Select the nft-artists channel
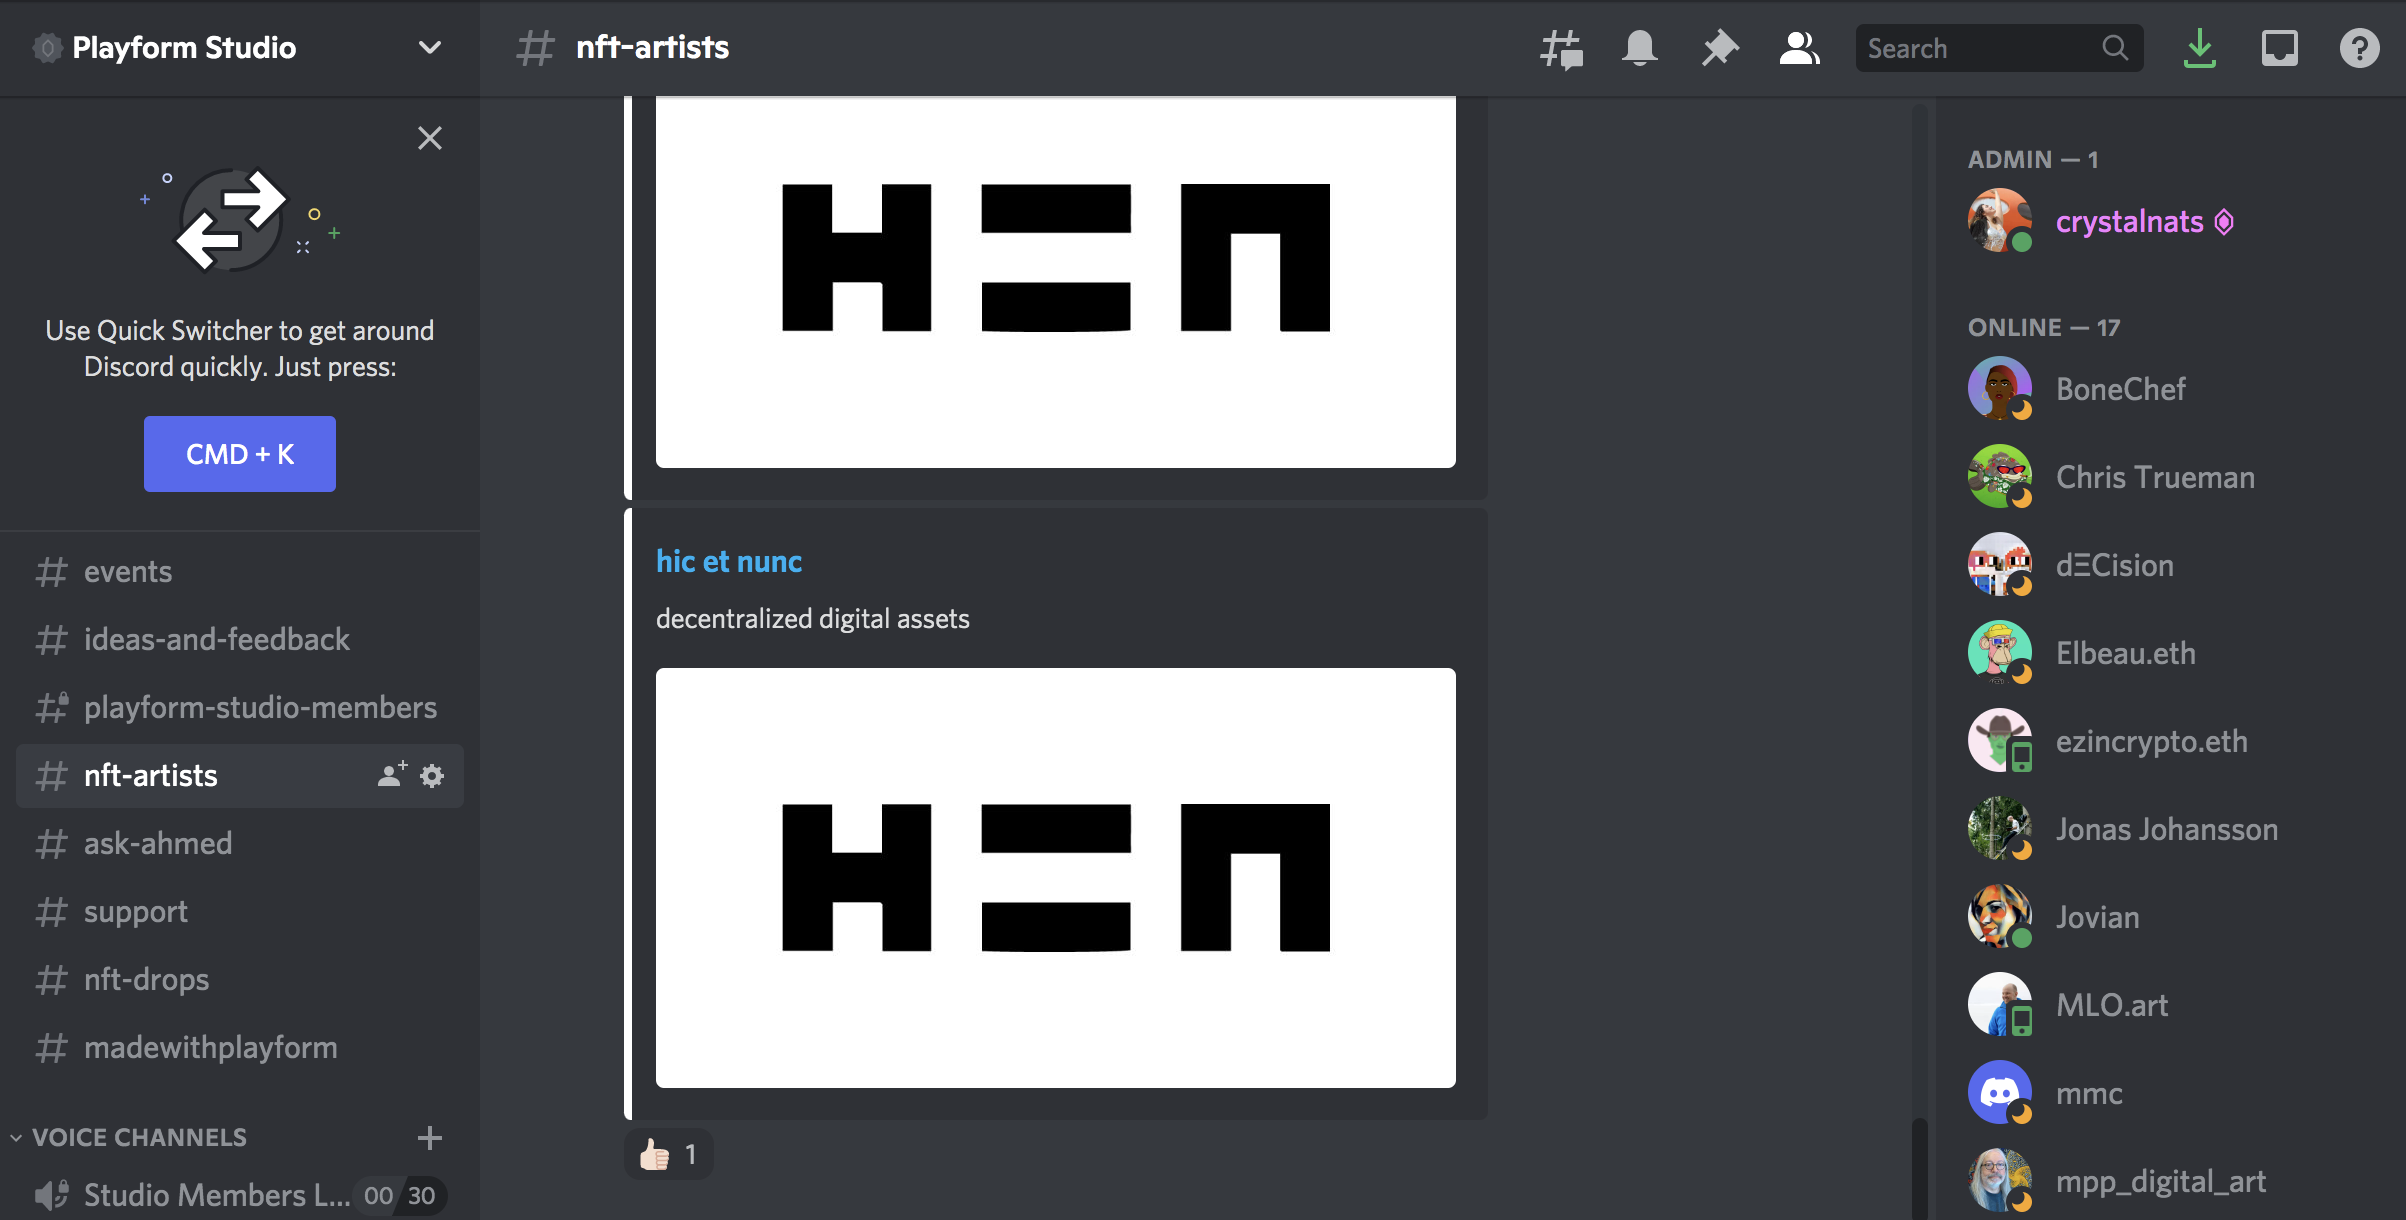This screenshot has width=2406, height=1220. click(151, 773)
